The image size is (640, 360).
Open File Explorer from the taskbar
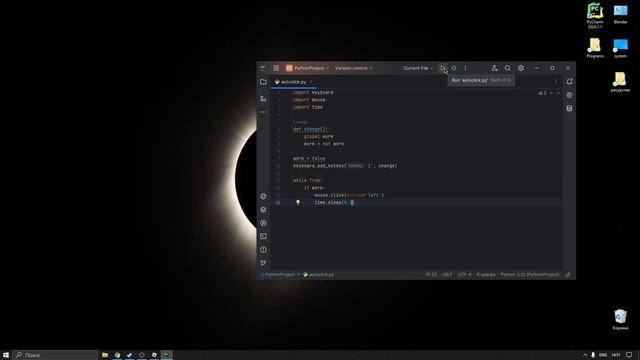point(105,355)
